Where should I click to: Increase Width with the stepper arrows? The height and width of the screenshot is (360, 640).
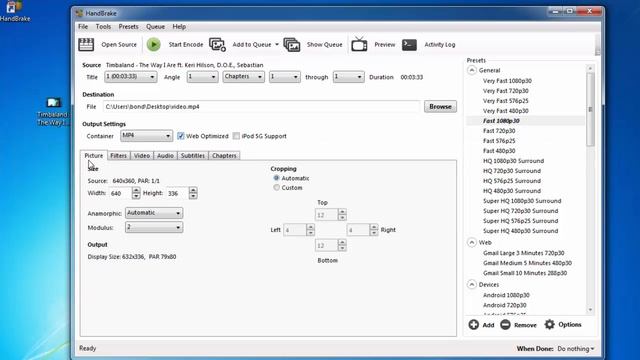point(136,190)
